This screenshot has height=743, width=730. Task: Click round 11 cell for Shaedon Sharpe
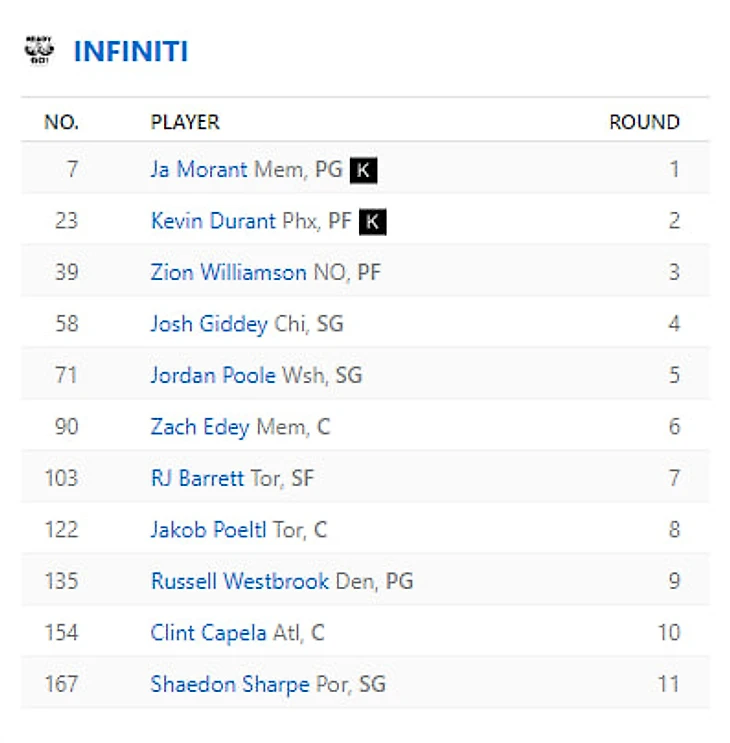pyautogui.click(x=668, y=684)
